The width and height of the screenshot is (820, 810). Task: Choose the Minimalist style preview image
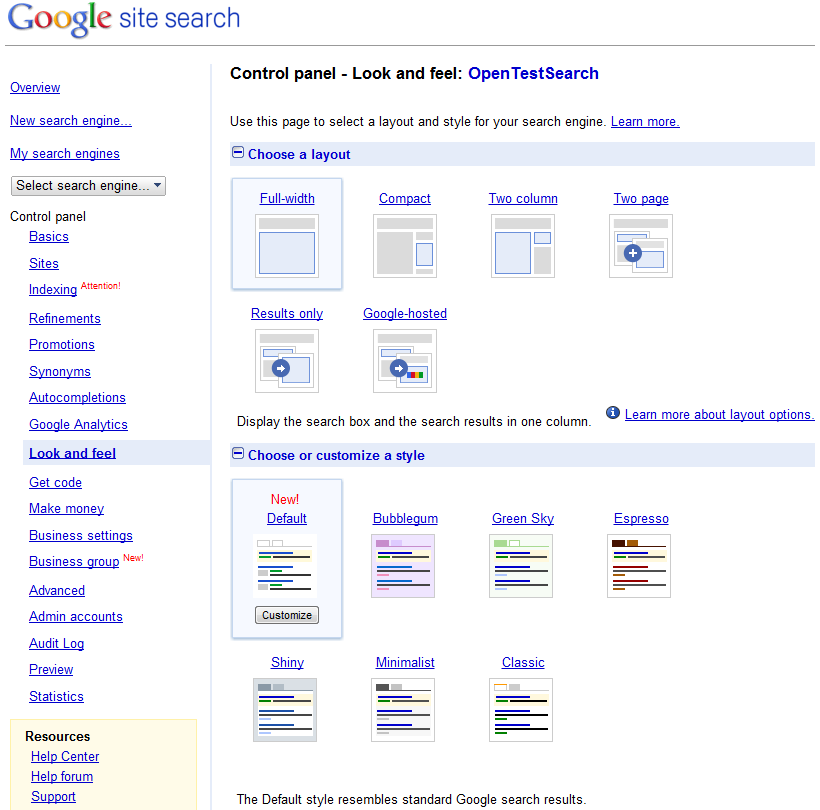tap(403, 710)
